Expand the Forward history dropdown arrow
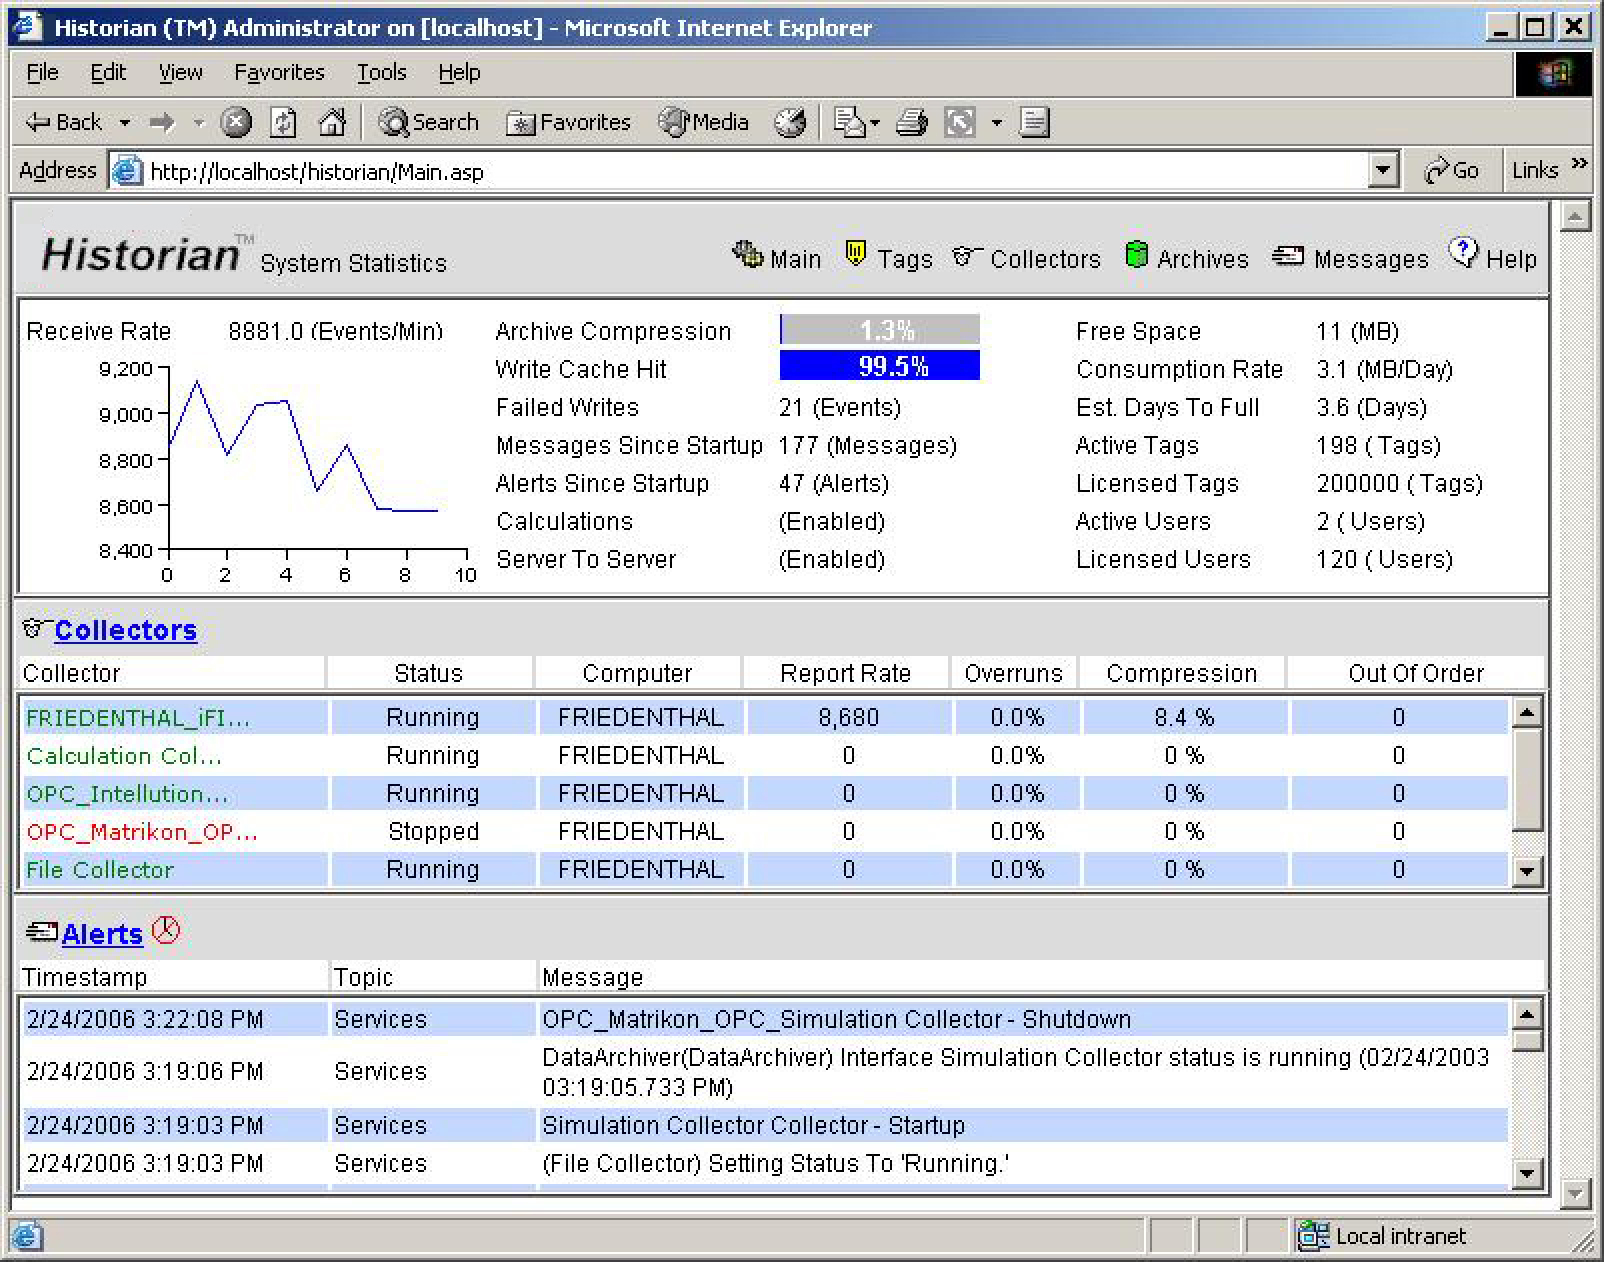The height and width of the screenshot is (1262, 1604). pos(199,123)
